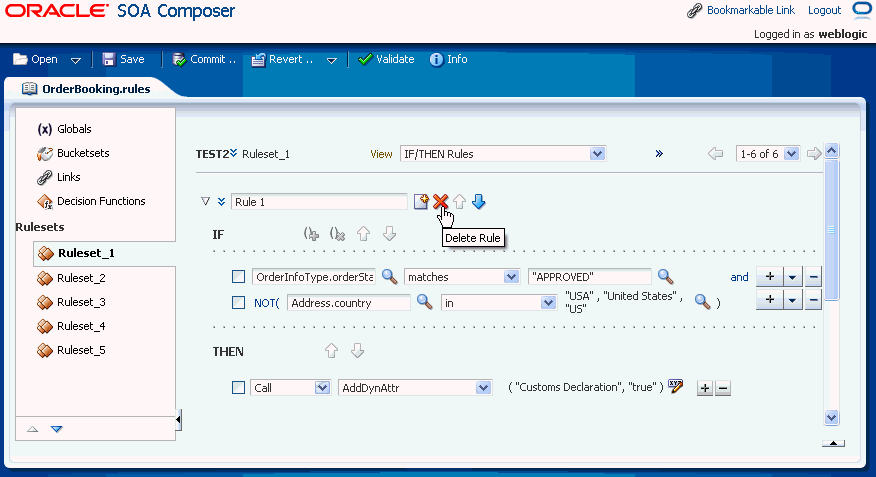Open the Info panel
Screen dimensions: 876x477
[x=449, y=59]
